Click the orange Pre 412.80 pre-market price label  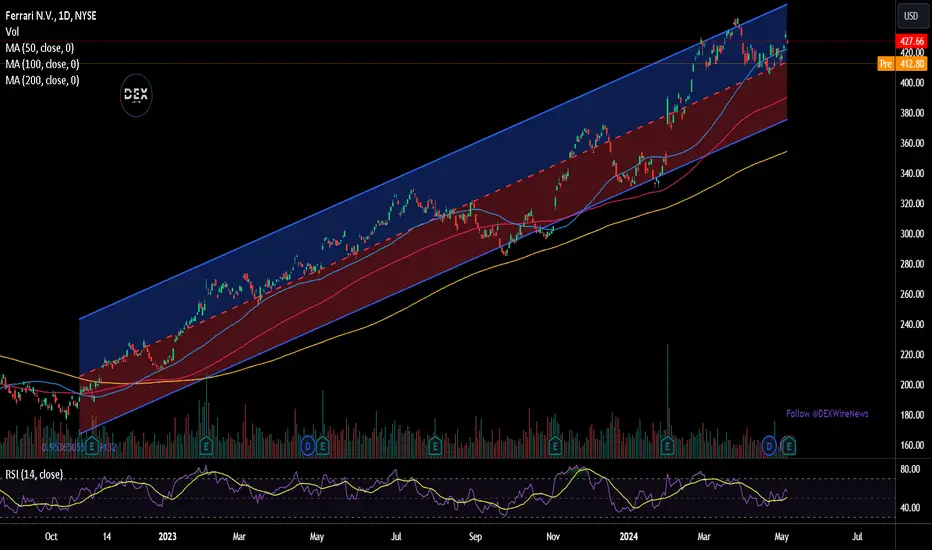(x=902, y=64)
